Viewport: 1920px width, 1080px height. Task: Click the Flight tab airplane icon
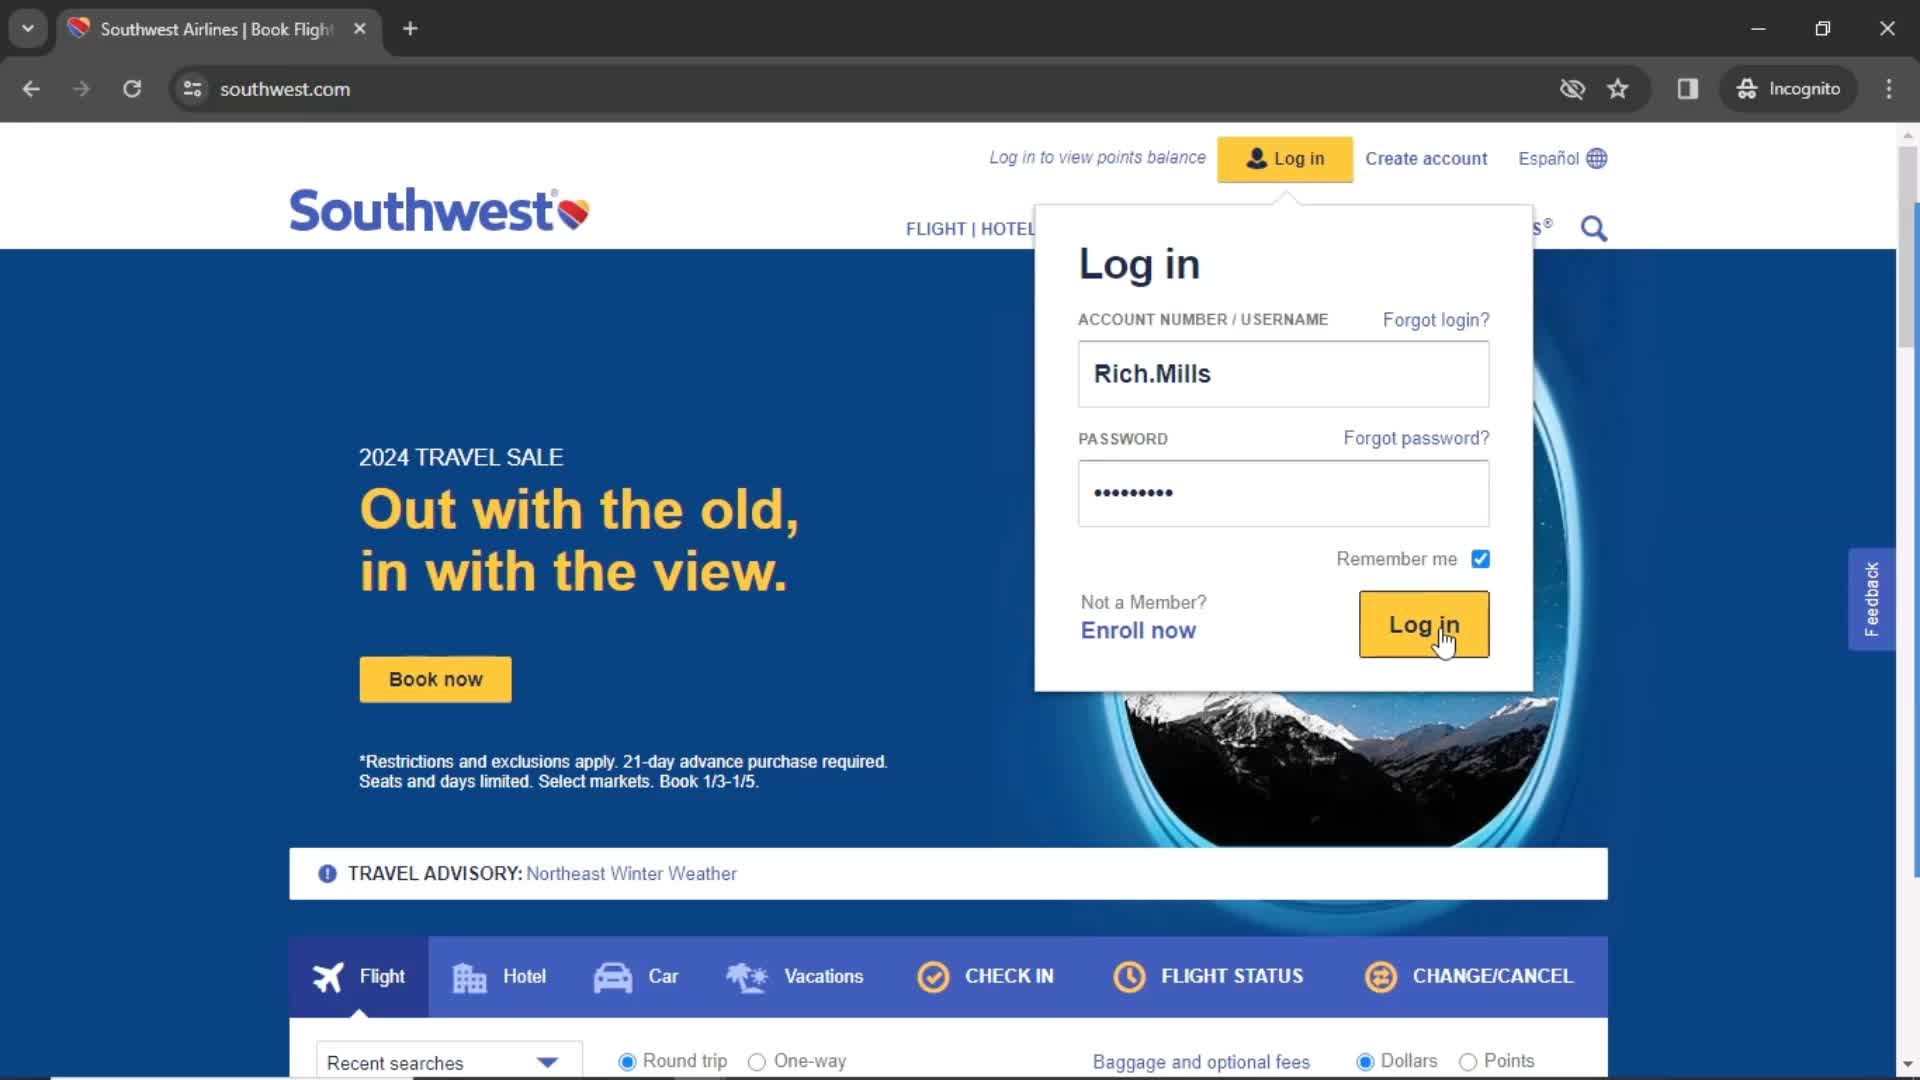coord(328,976)
